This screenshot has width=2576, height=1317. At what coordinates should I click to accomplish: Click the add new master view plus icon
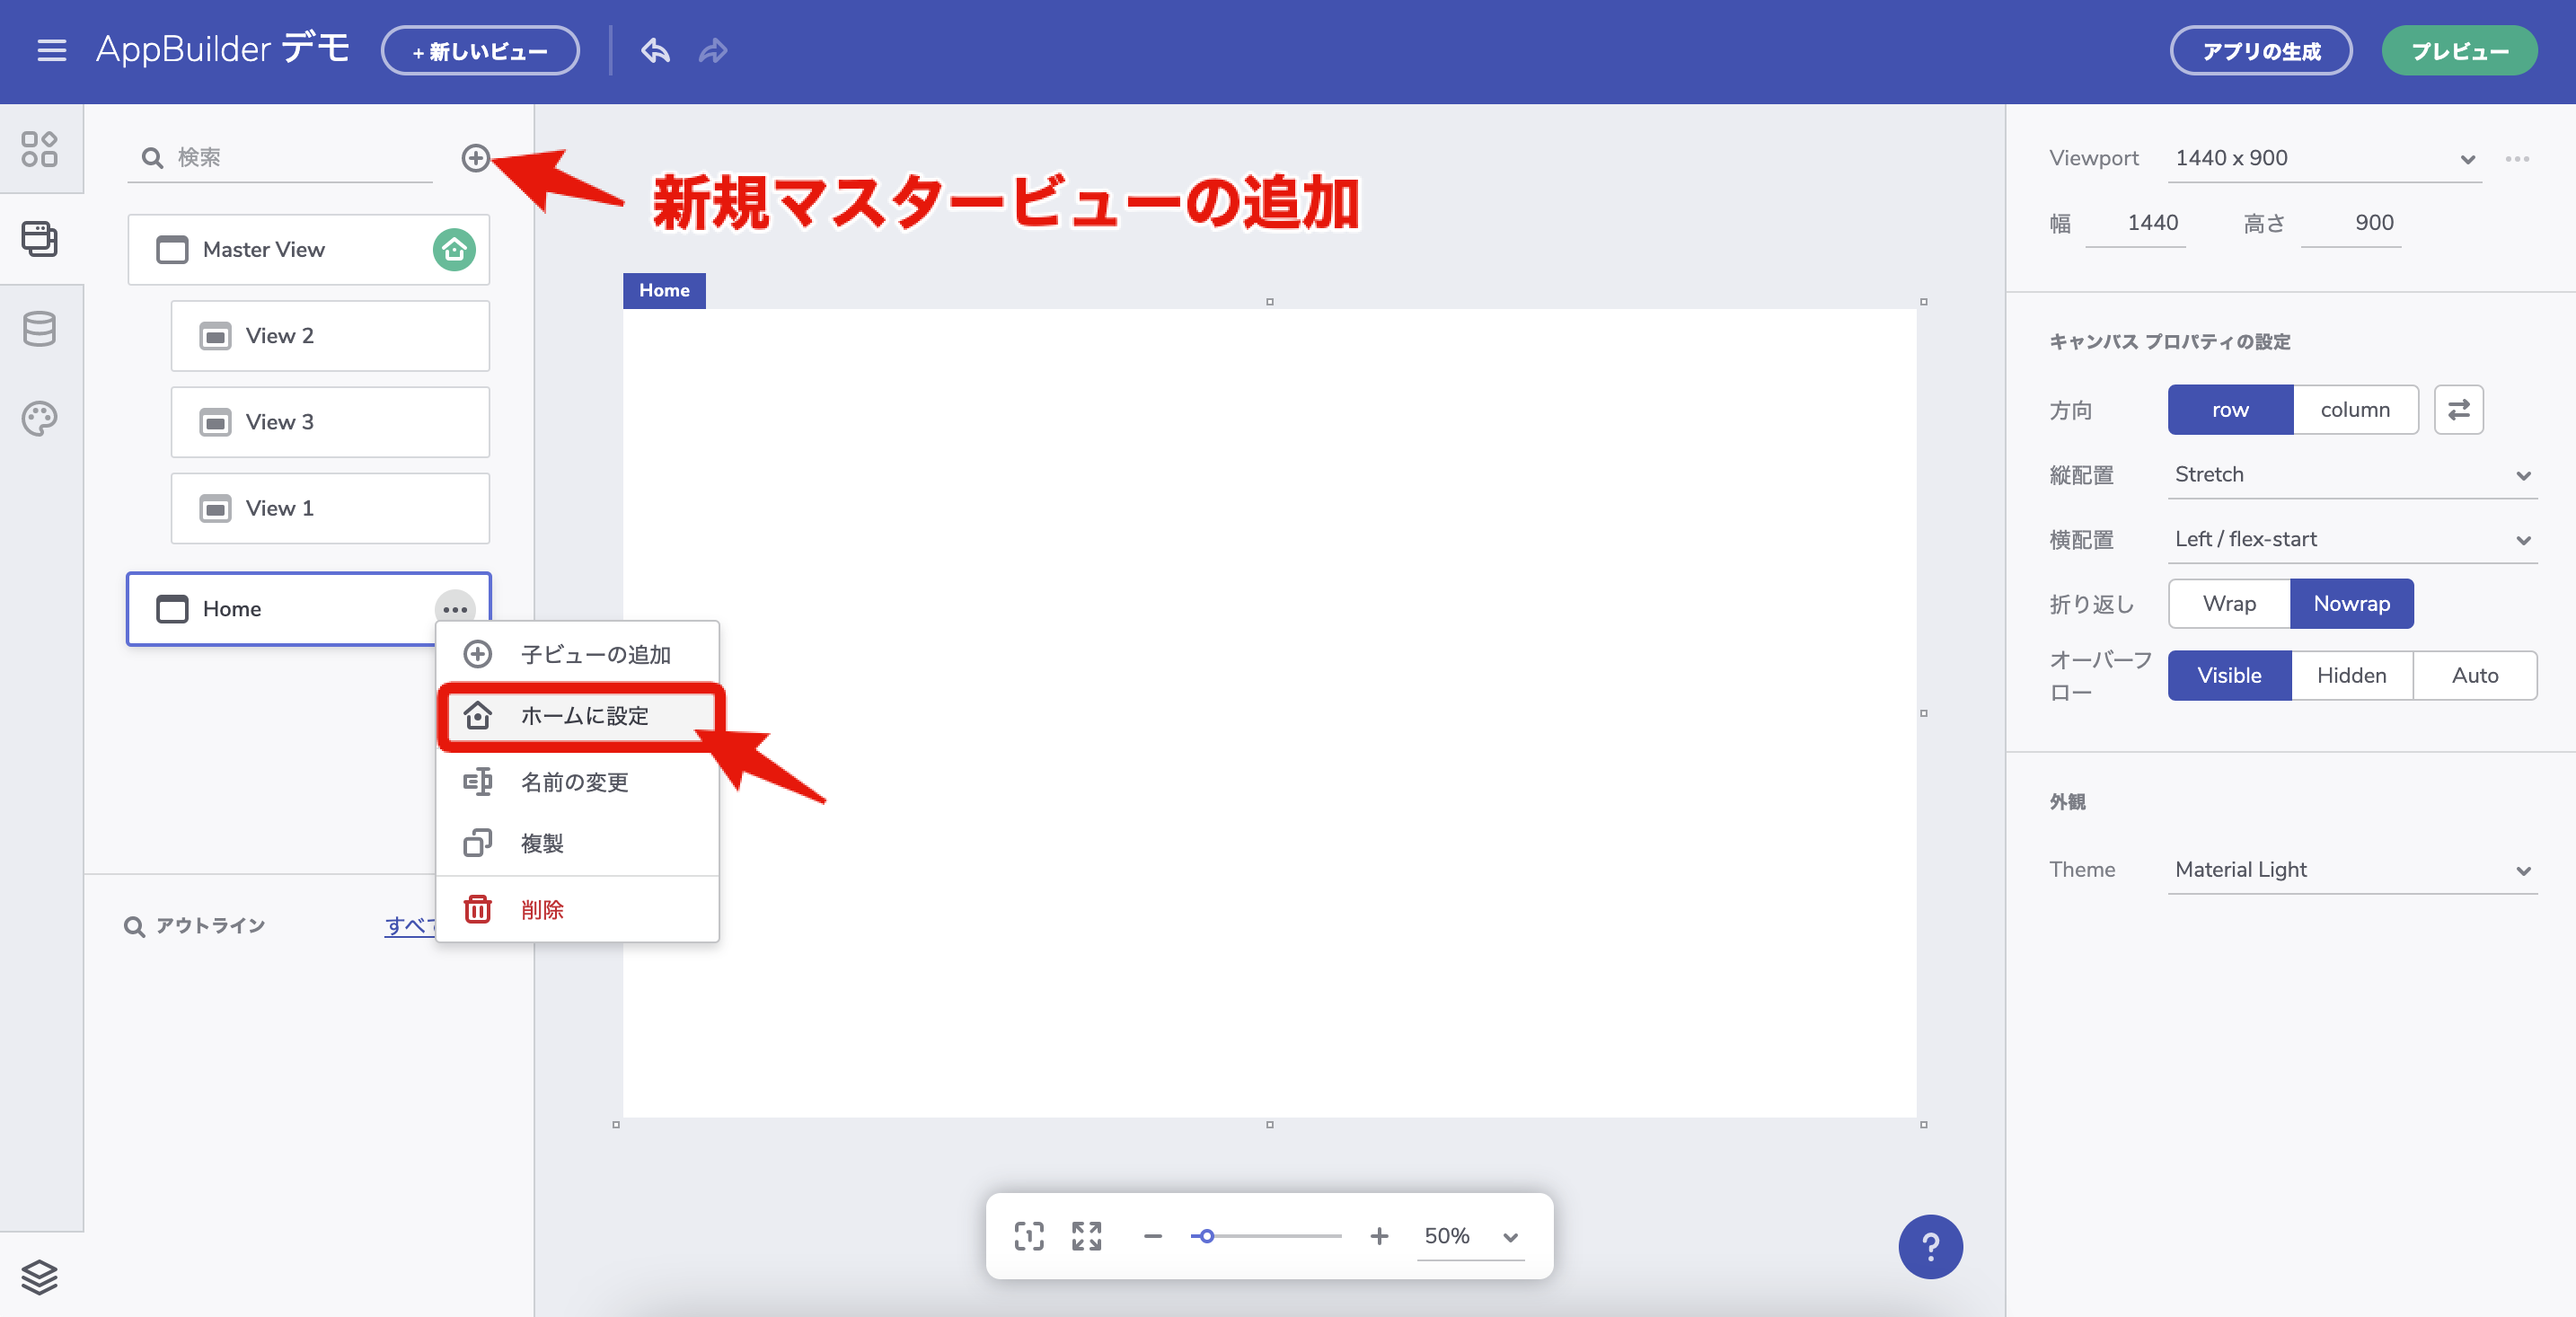tap(477, 158)
